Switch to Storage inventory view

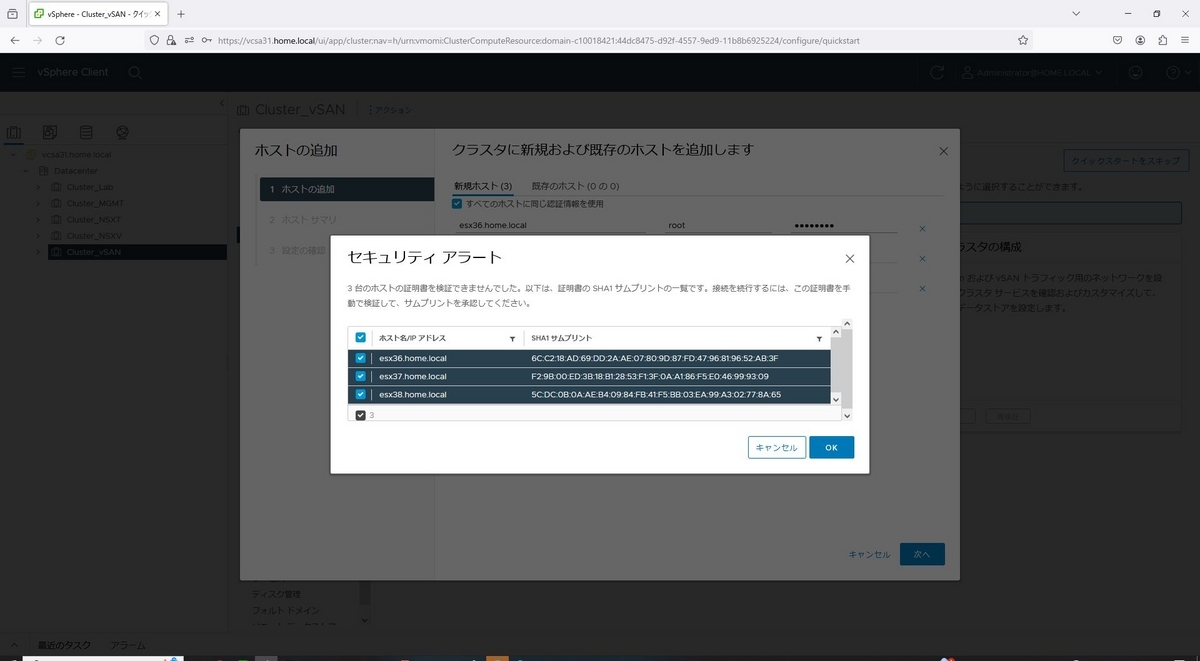coord(86,132)
